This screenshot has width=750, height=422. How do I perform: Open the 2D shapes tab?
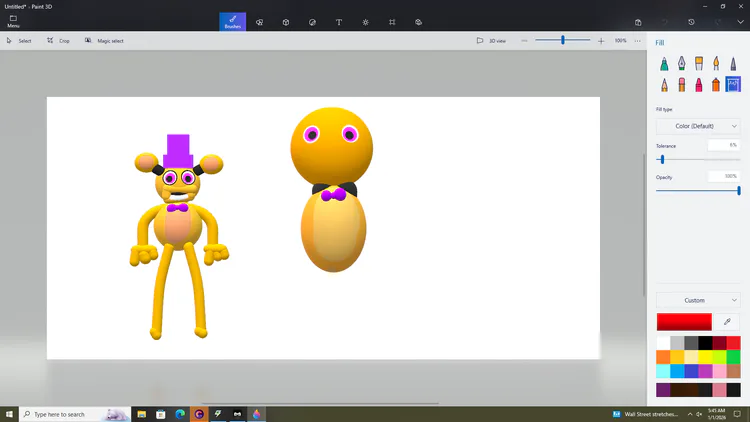click(x=259, y=22)
